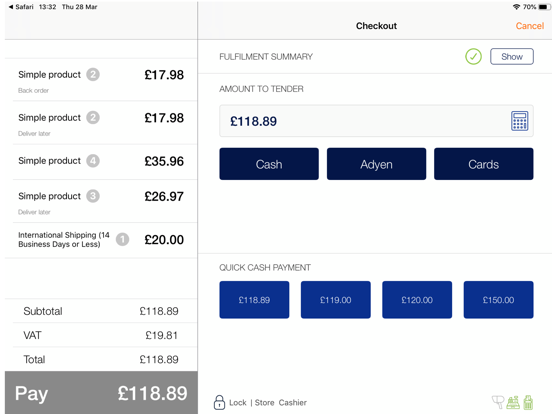Screen dimensions: 552x414
Task: Select Cash payment method
Action: [269, 164]
